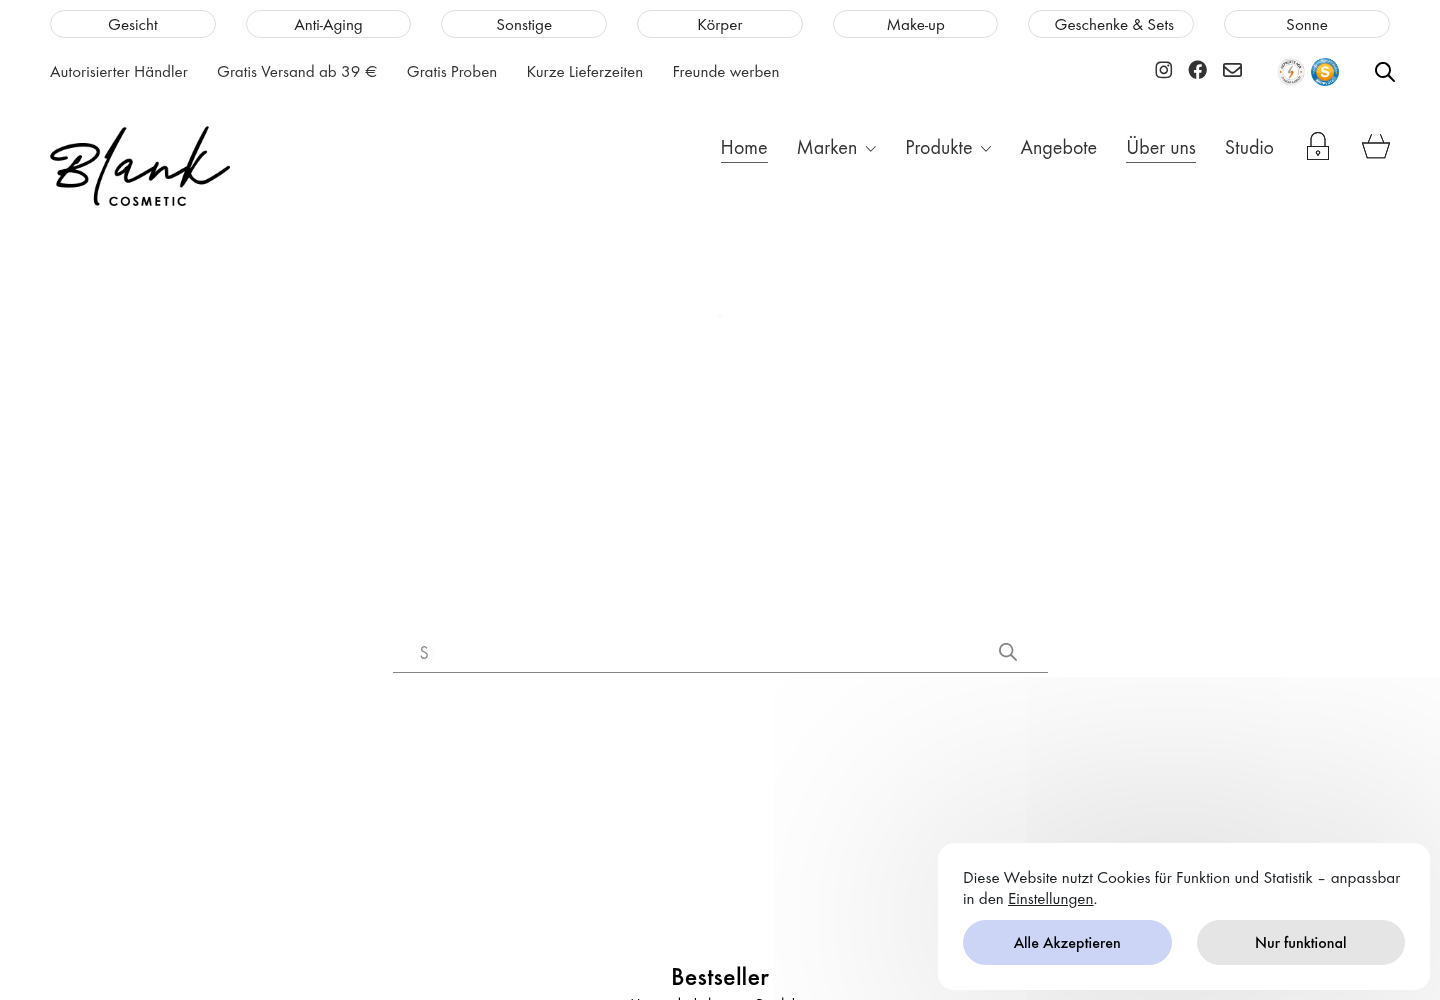Image resolution: width=1440 pixels, height=1000 pixels.
Task: Open the Facebook page icon
Action: [x=1197, y=70]
